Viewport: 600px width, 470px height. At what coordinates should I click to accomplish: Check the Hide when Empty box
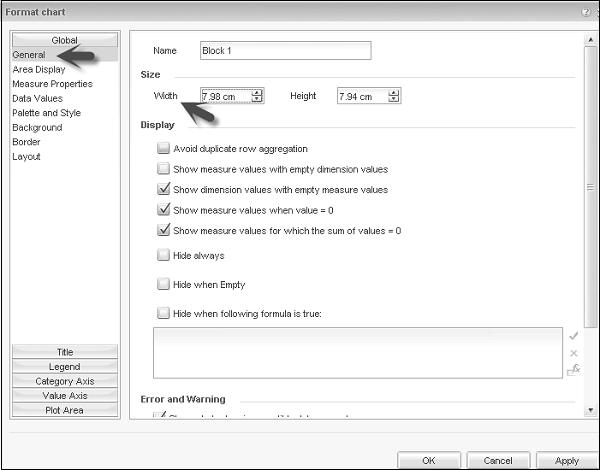[x=163, y=284]
